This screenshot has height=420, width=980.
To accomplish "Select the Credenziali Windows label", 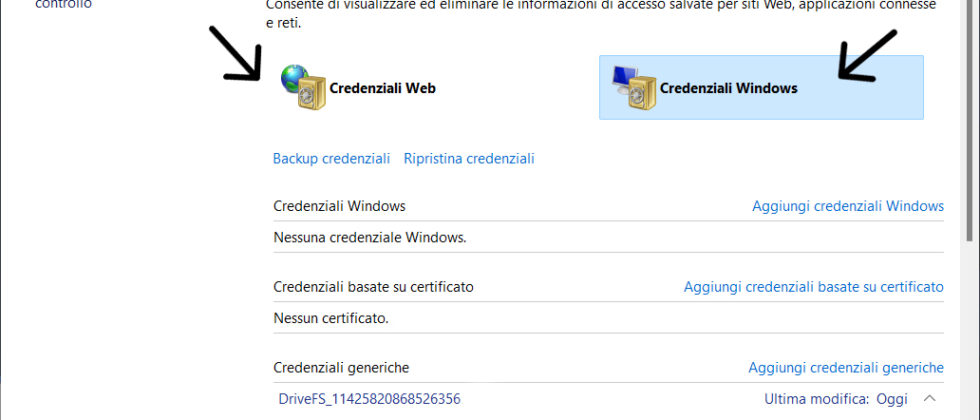I will [729, 88].
